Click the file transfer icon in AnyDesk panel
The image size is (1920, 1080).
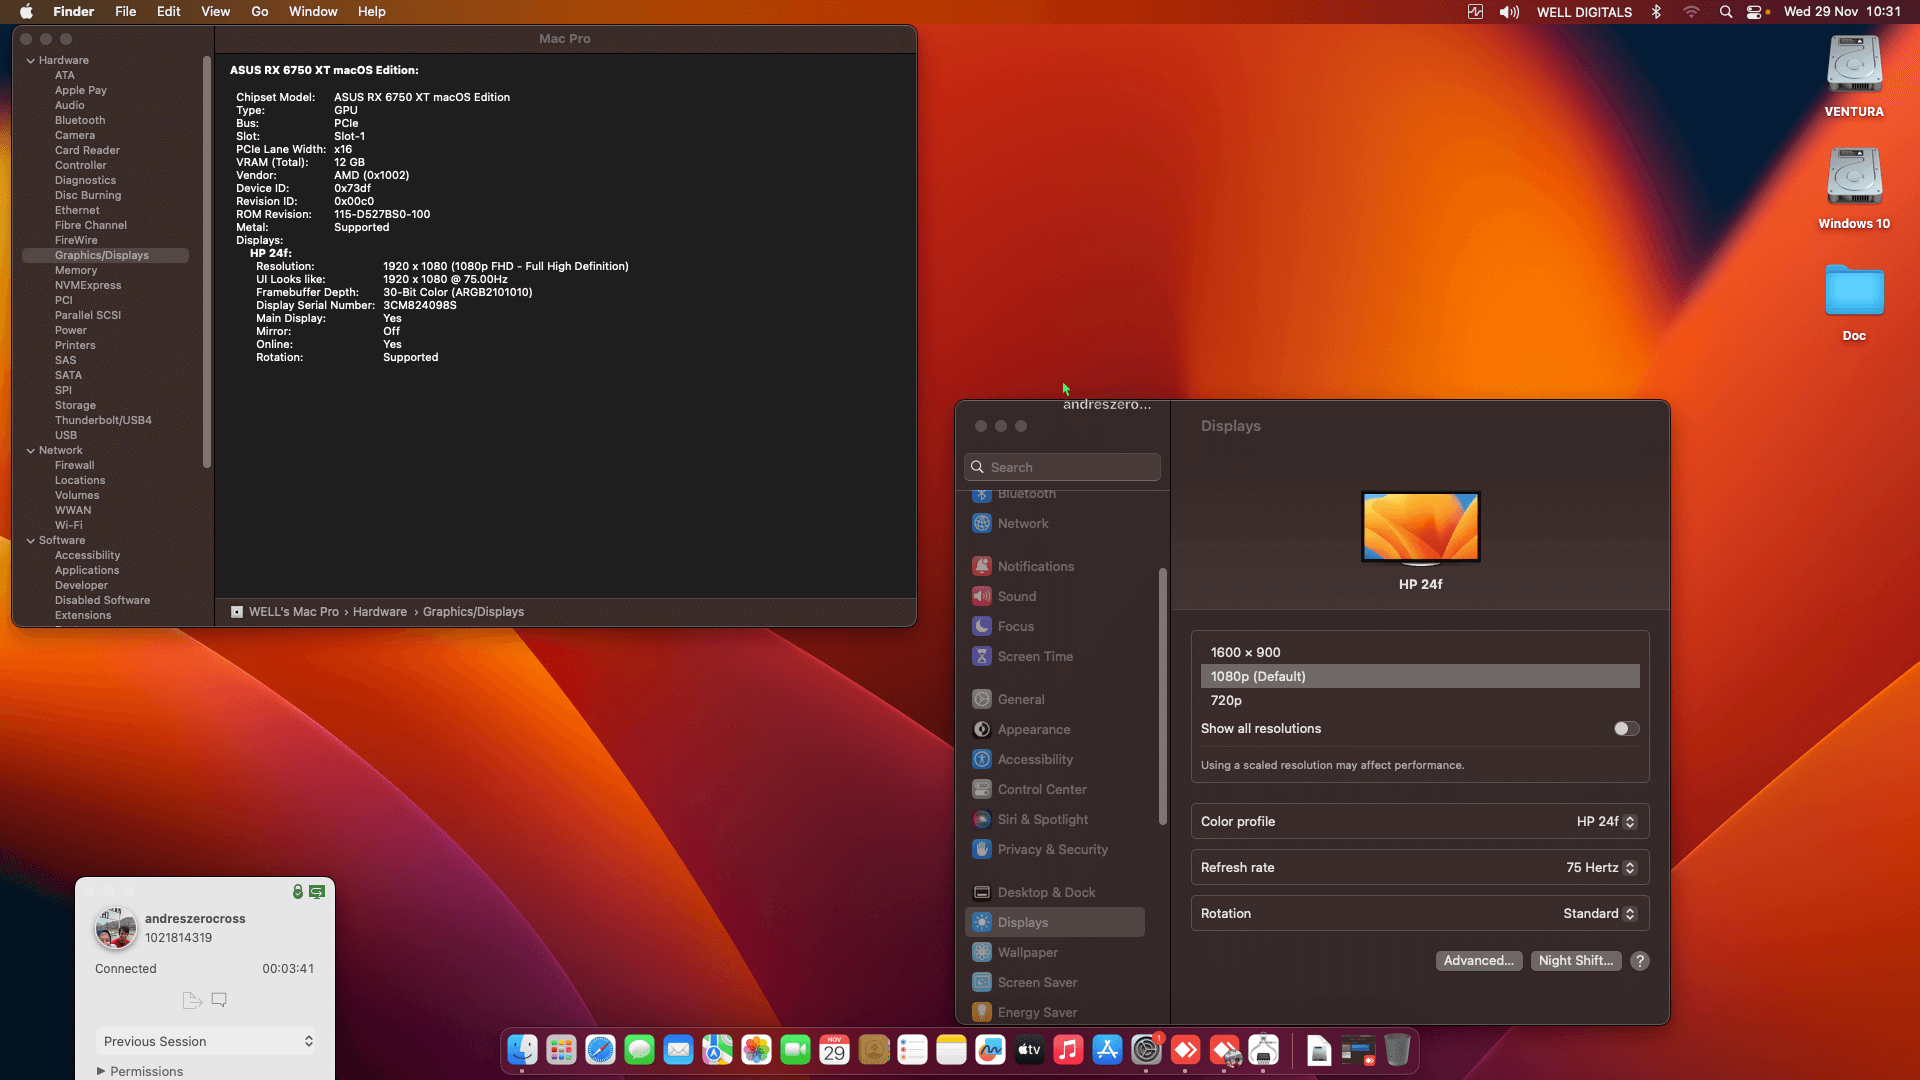point(192,999)
